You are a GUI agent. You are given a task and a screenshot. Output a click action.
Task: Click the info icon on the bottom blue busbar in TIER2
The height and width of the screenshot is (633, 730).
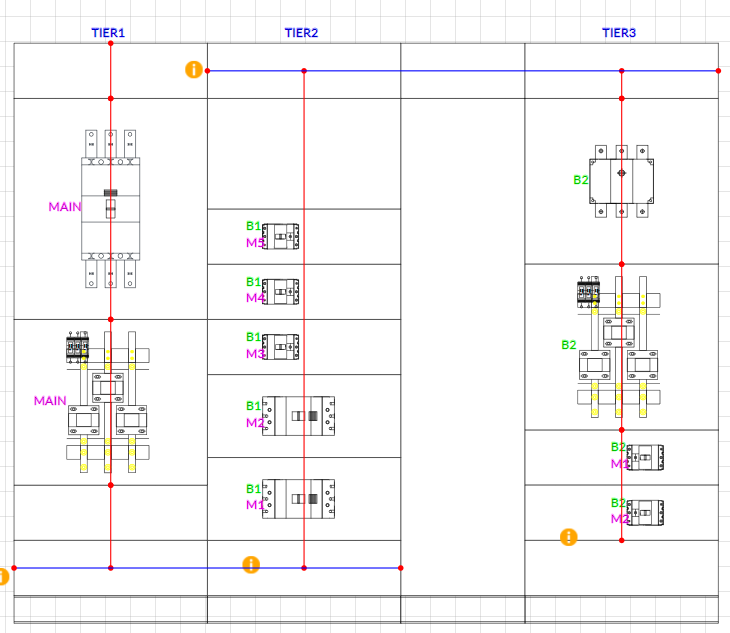click(x=251, y=565)
